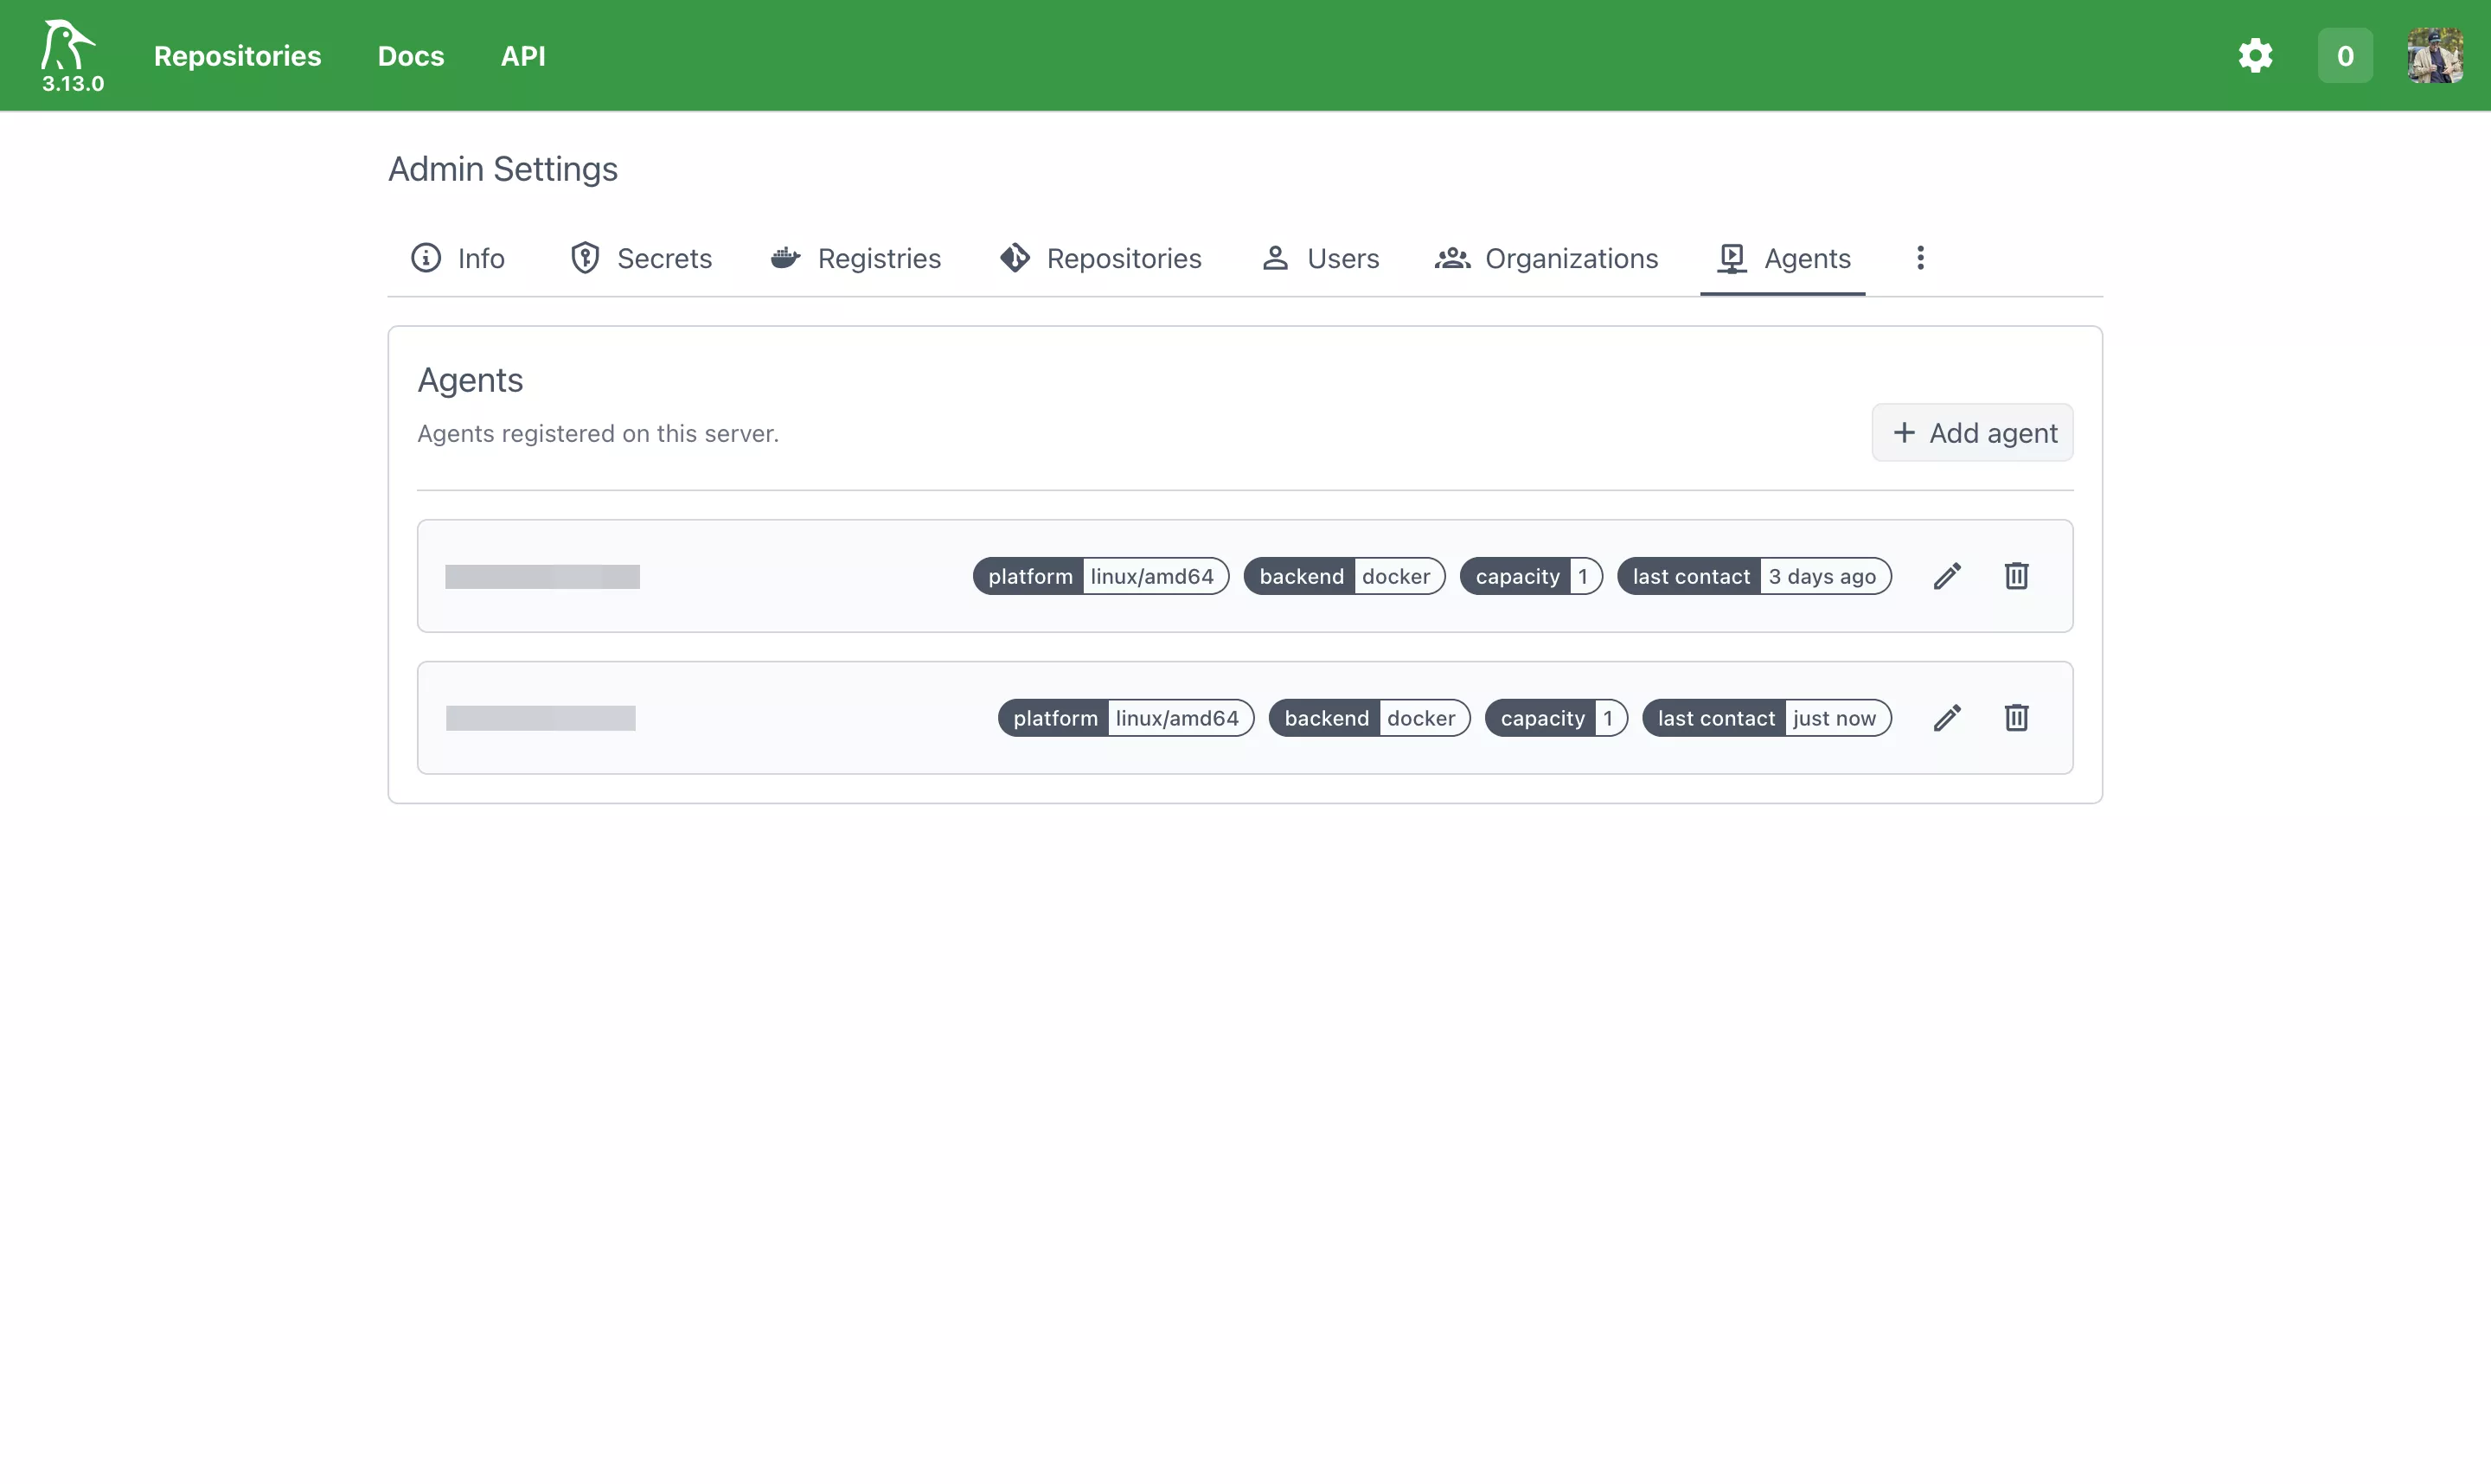
Task: Click the redacted name of the first agent
Action: coord(542,577)
